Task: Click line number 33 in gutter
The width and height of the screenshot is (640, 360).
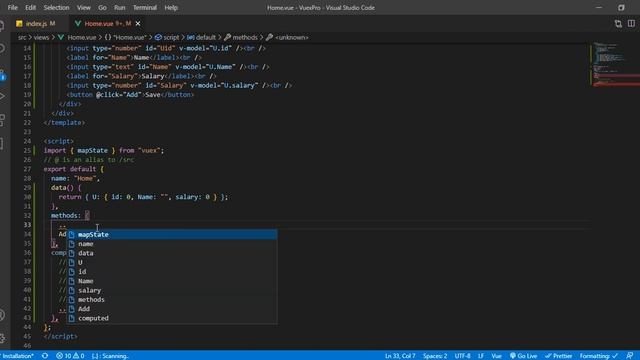Action: click(x=27, y=225)
